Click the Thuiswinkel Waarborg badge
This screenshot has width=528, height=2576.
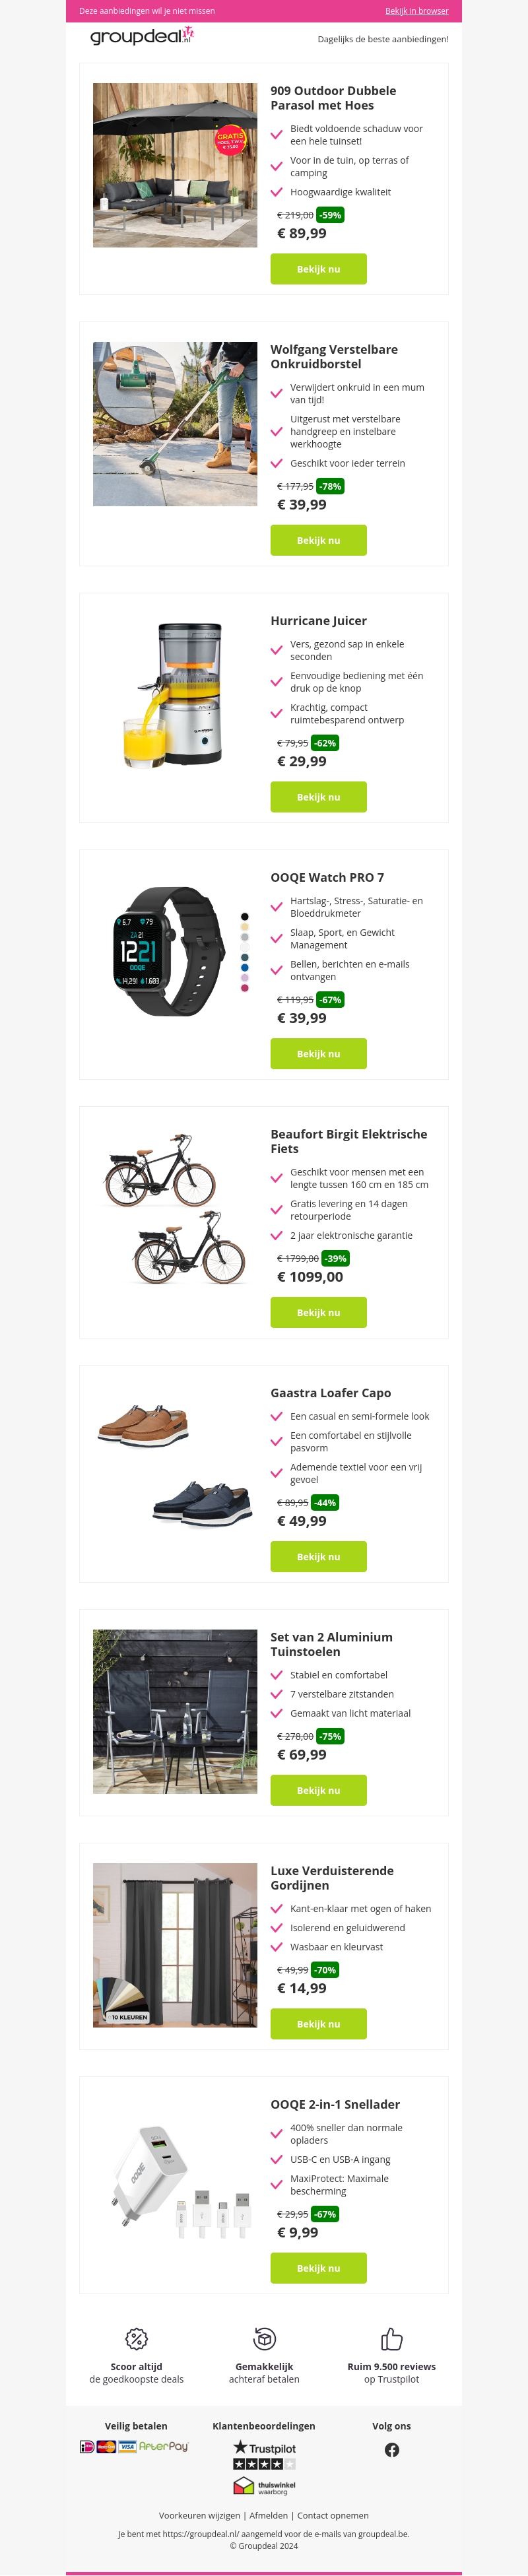(264, 2486)
